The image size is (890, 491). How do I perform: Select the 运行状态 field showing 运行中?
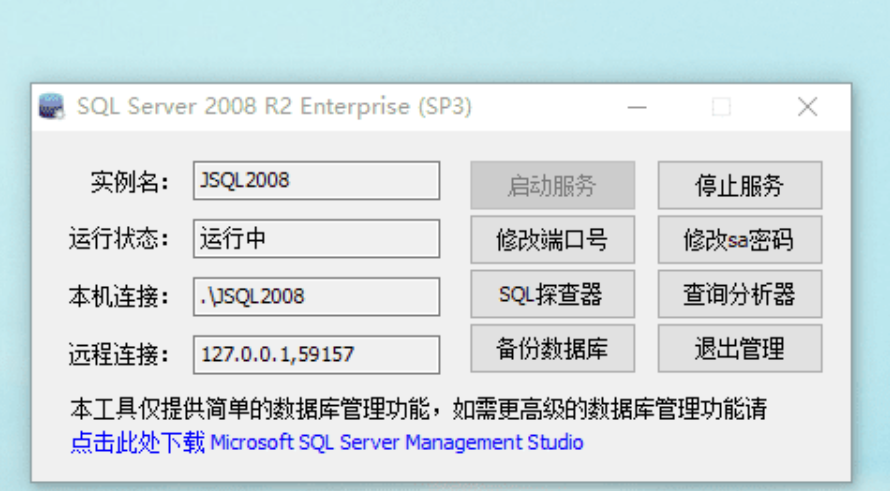(316, 238)
